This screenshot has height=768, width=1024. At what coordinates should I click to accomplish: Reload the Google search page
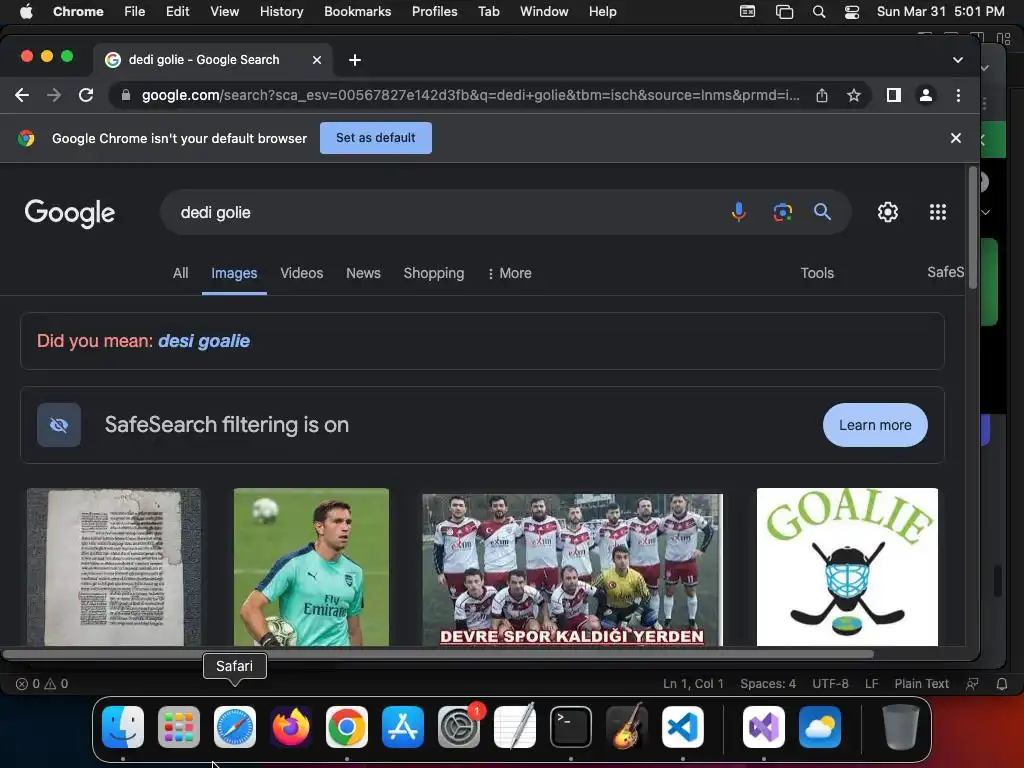[86, 95]
